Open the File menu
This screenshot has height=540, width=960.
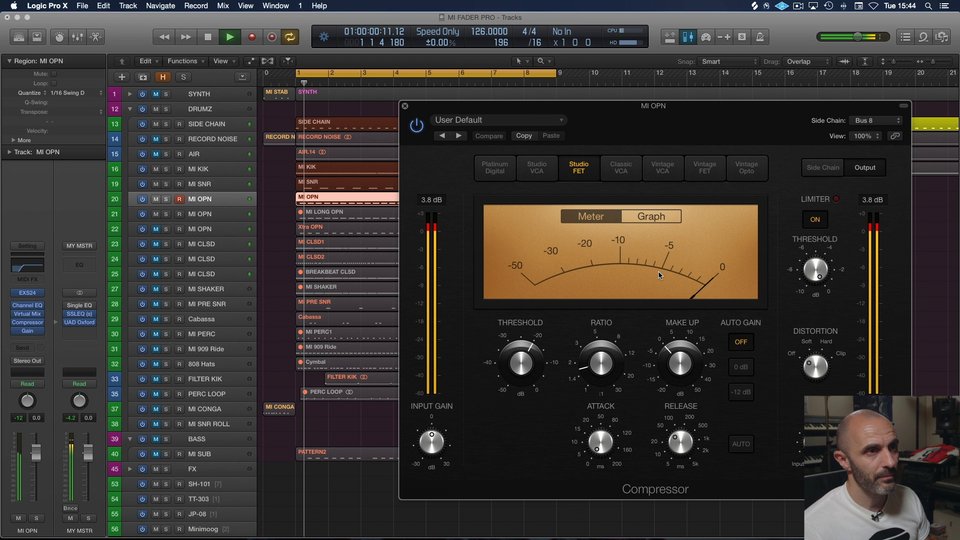coord(82,6)
